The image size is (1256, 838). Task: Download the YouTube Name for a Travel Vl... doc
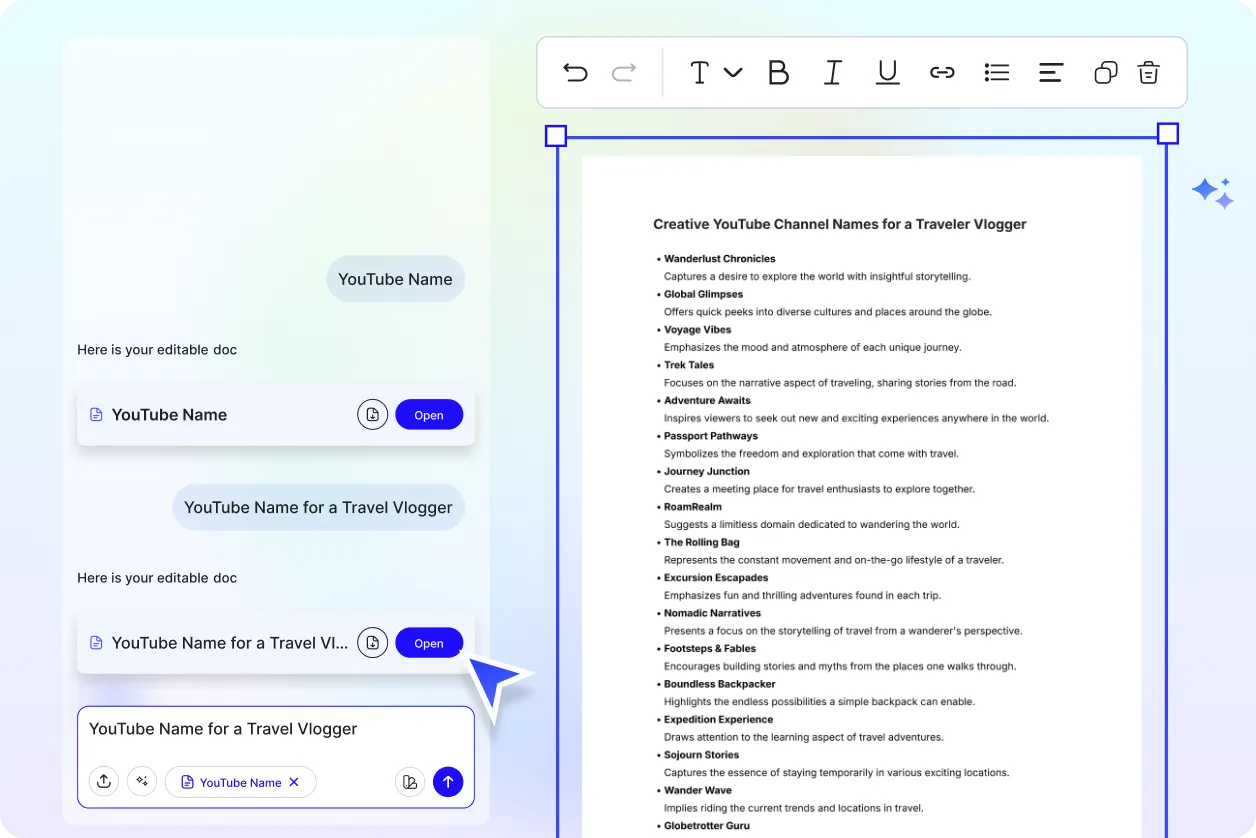(x=372, y=642)
